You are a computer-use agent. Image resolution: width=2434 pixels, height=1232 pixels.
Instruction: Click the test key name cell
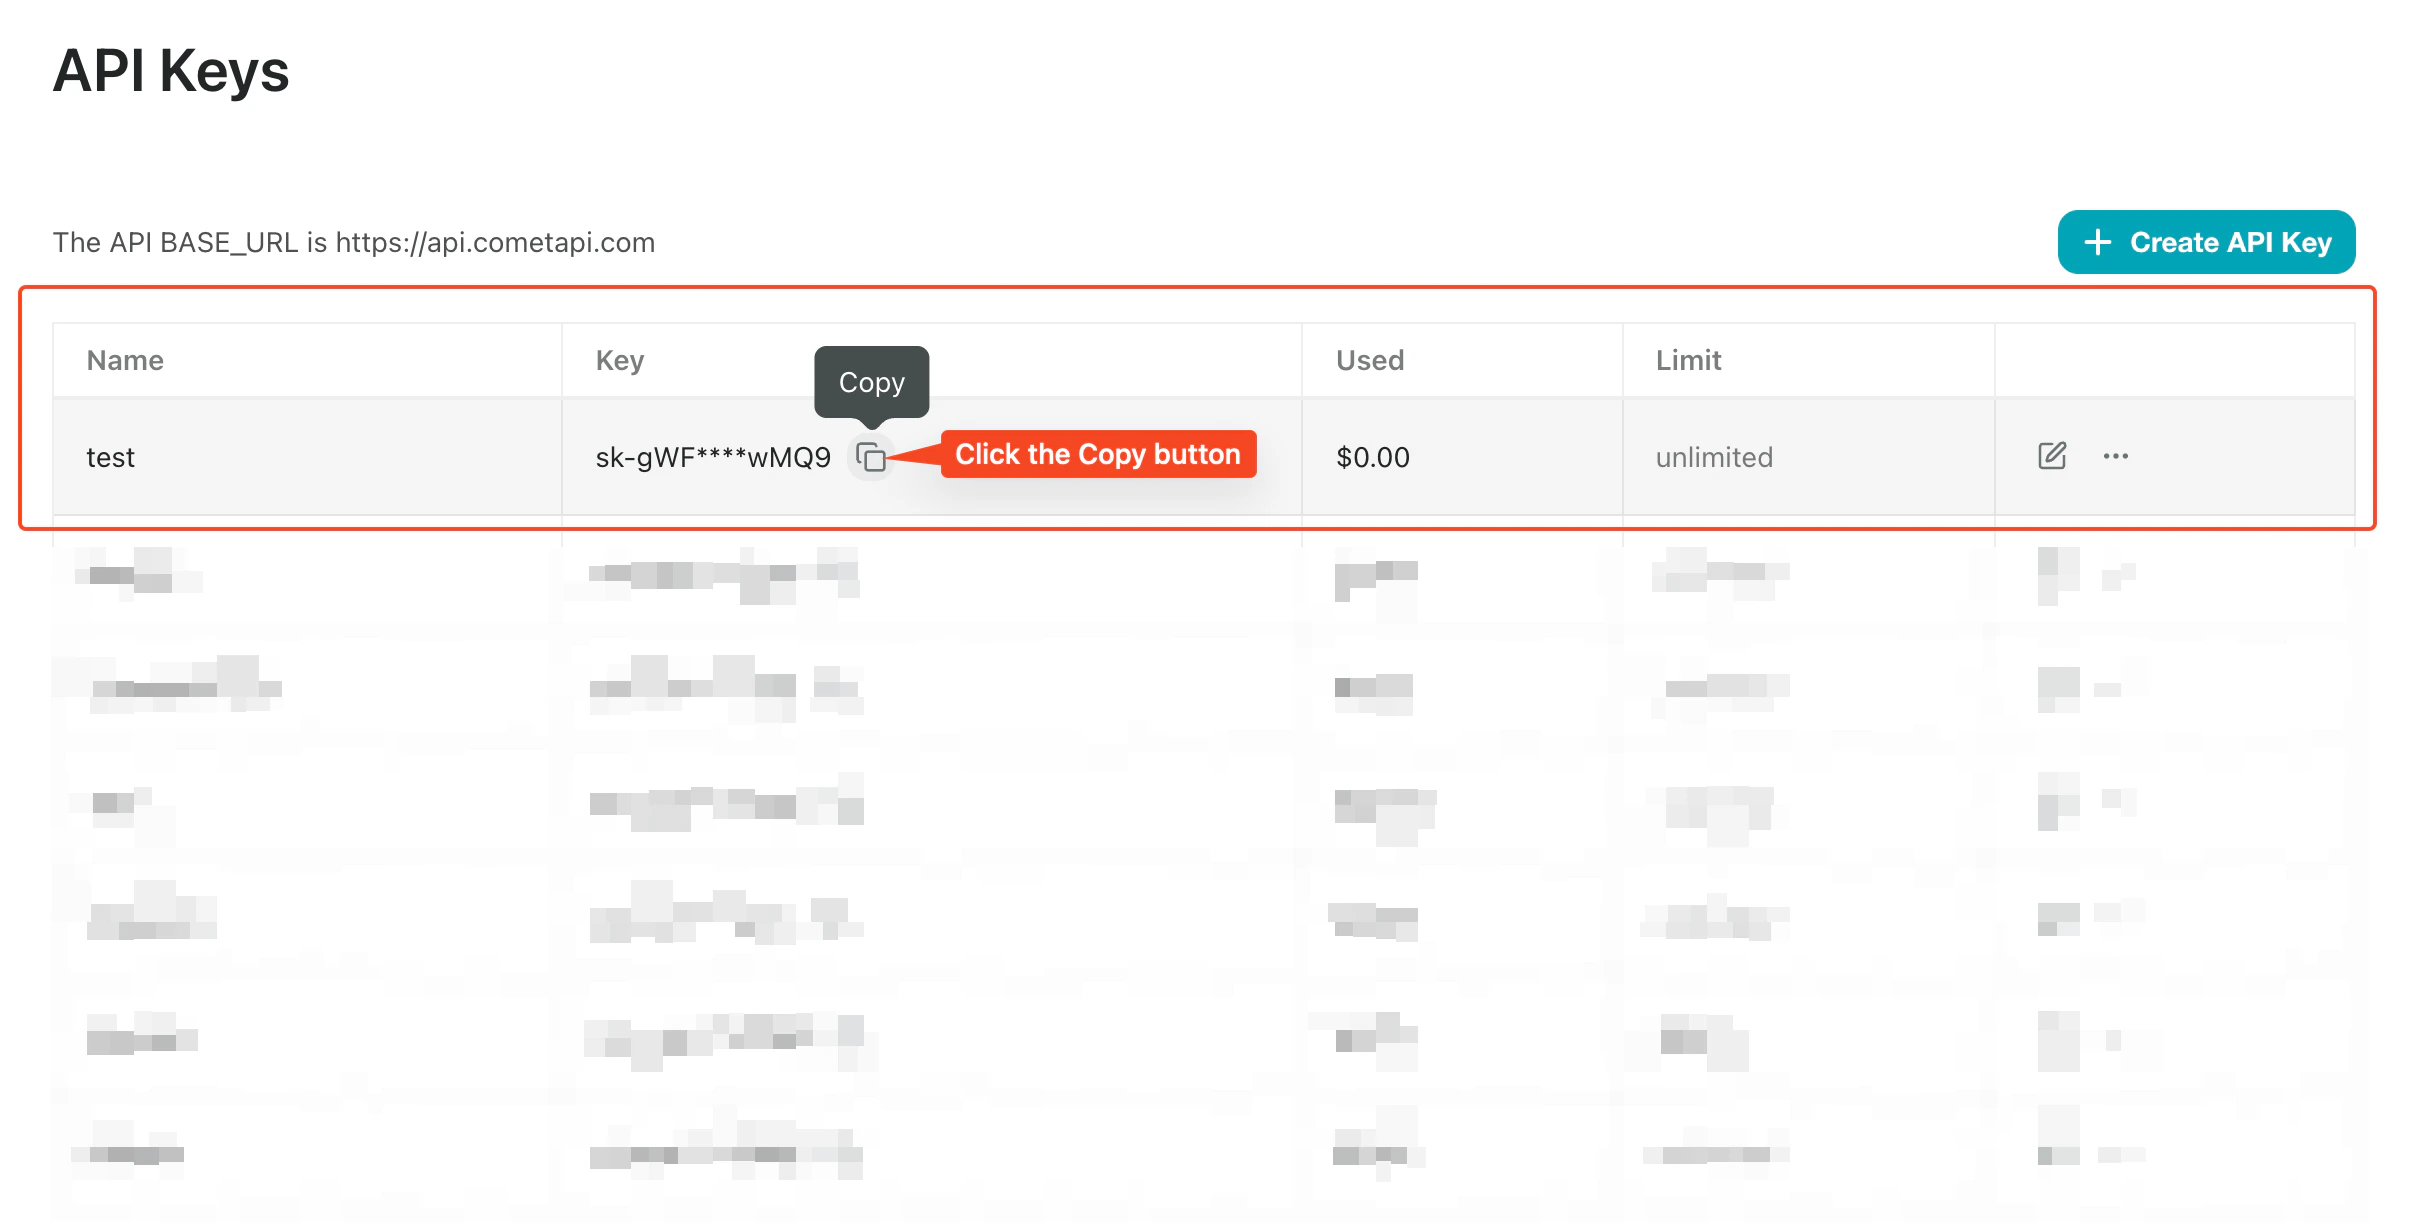[110, 457]
